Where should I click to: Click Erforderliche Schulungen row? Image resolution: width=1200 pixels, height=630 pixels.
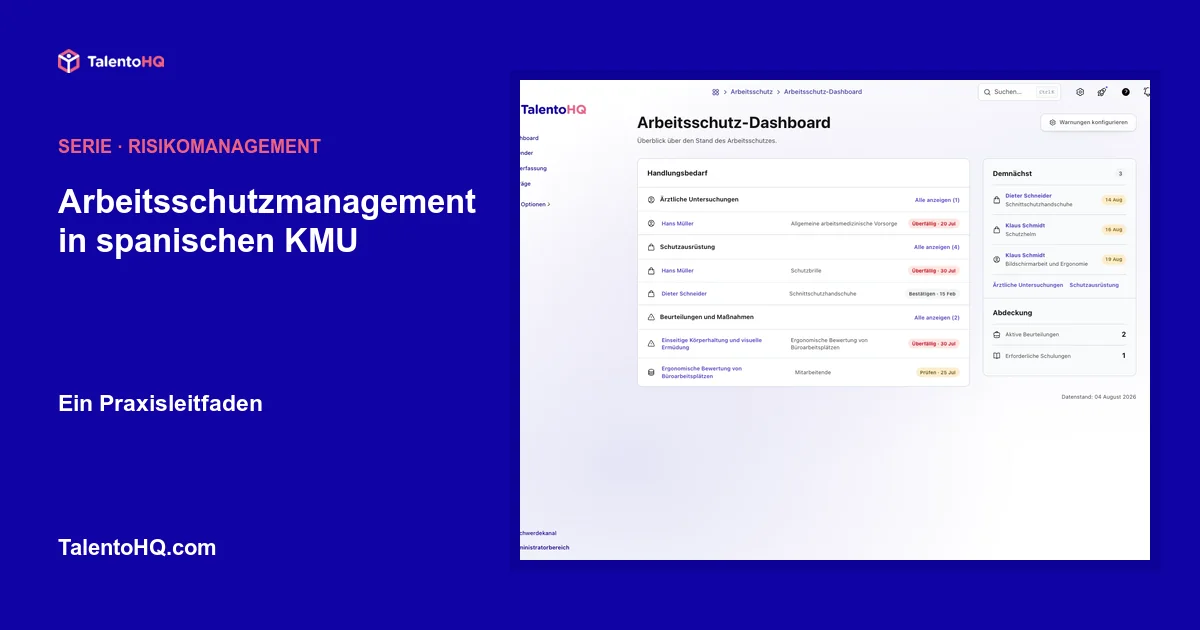click(1059, 356)
